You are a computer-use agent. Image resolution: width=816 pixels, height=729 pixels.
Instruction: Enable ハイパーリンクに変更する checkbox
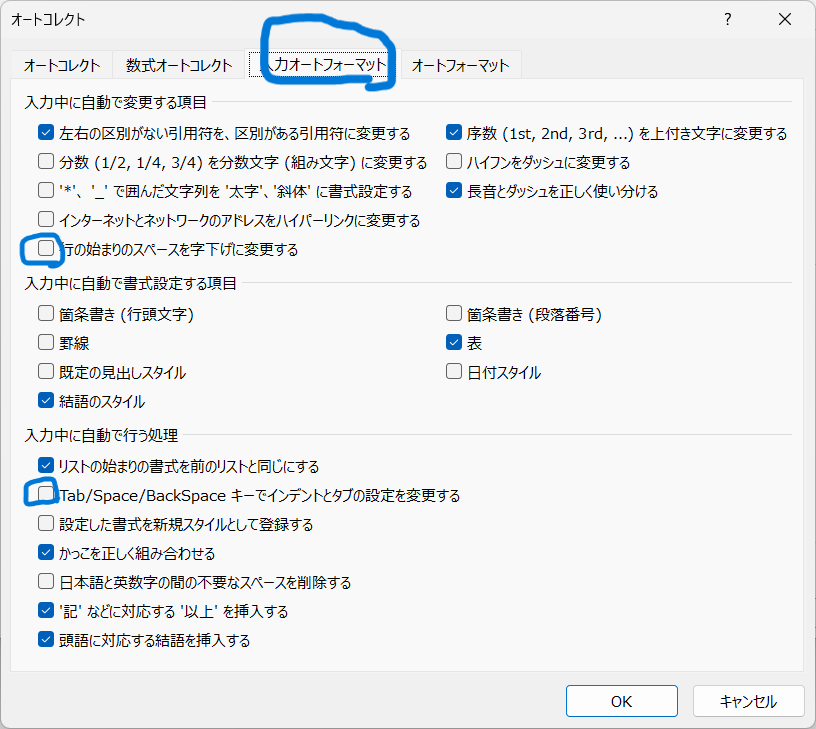[x=46, y=220]
